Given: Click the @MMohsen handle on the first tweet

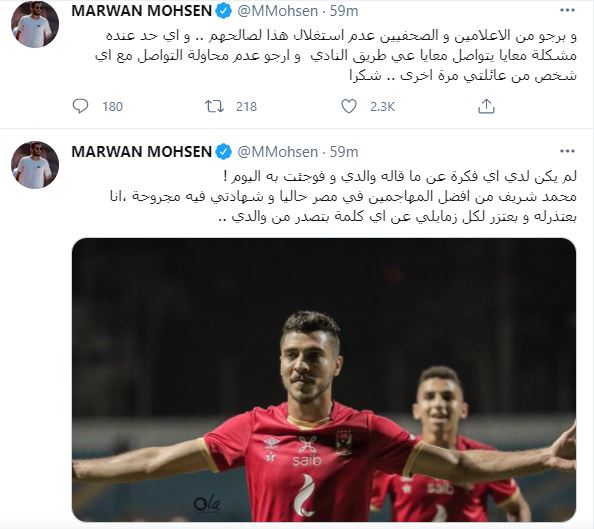Looking at the screenshot, I should (x=278, y=11).
